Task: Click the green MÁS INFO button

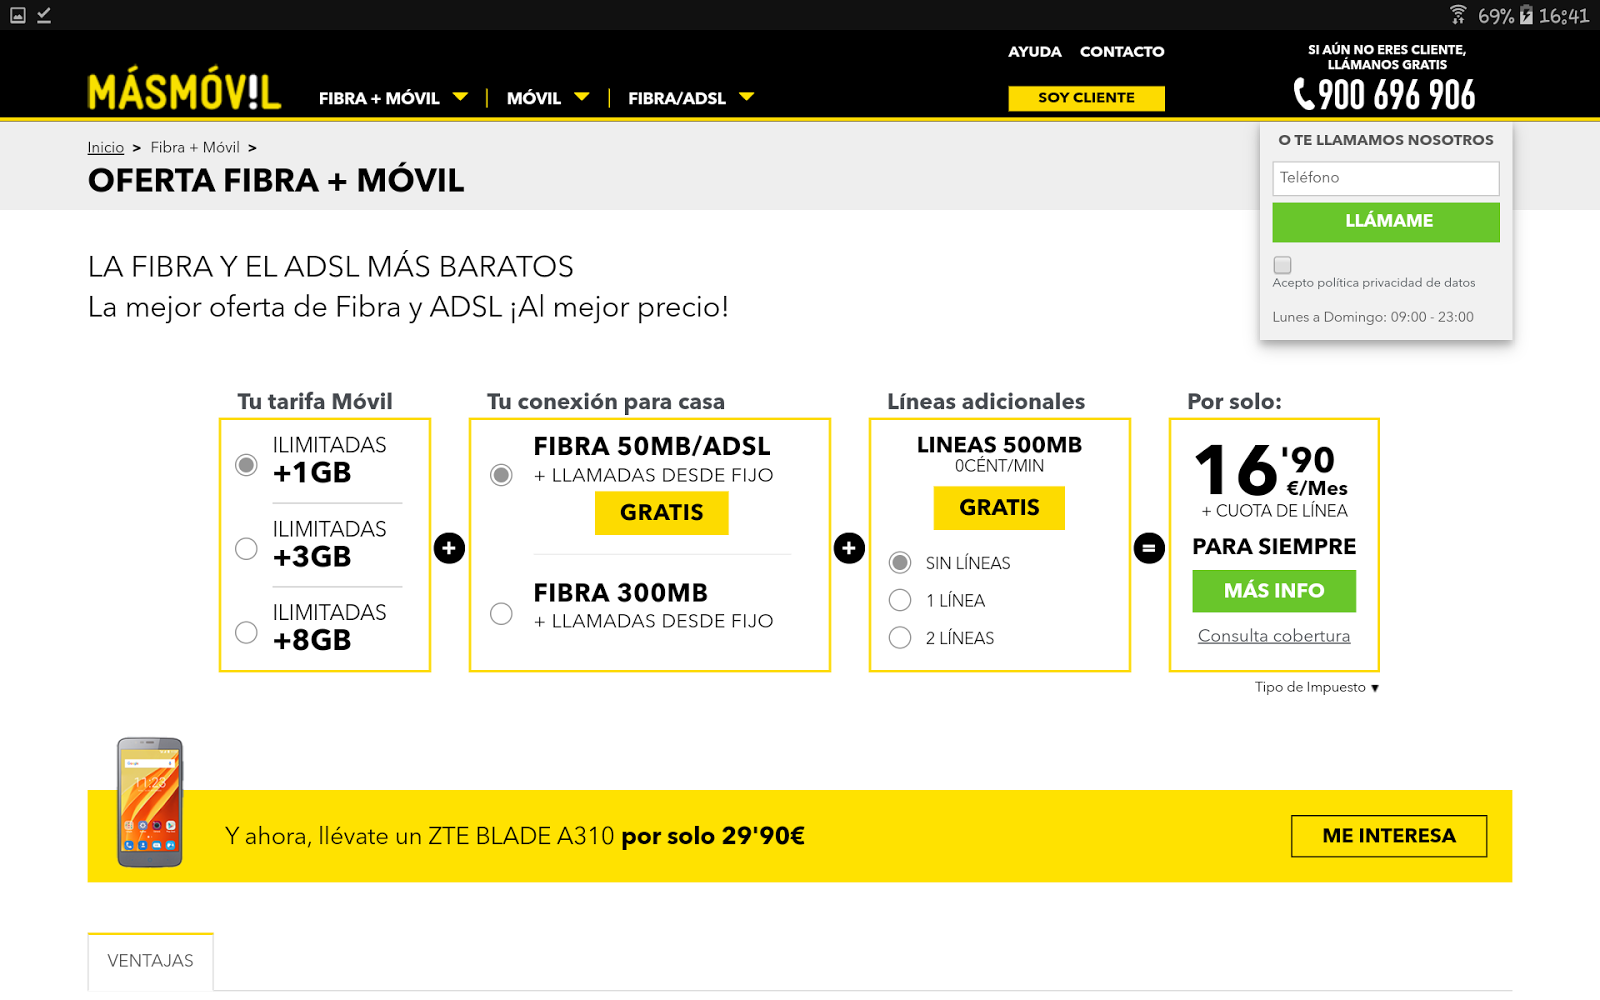Action: pos(1274,591)
